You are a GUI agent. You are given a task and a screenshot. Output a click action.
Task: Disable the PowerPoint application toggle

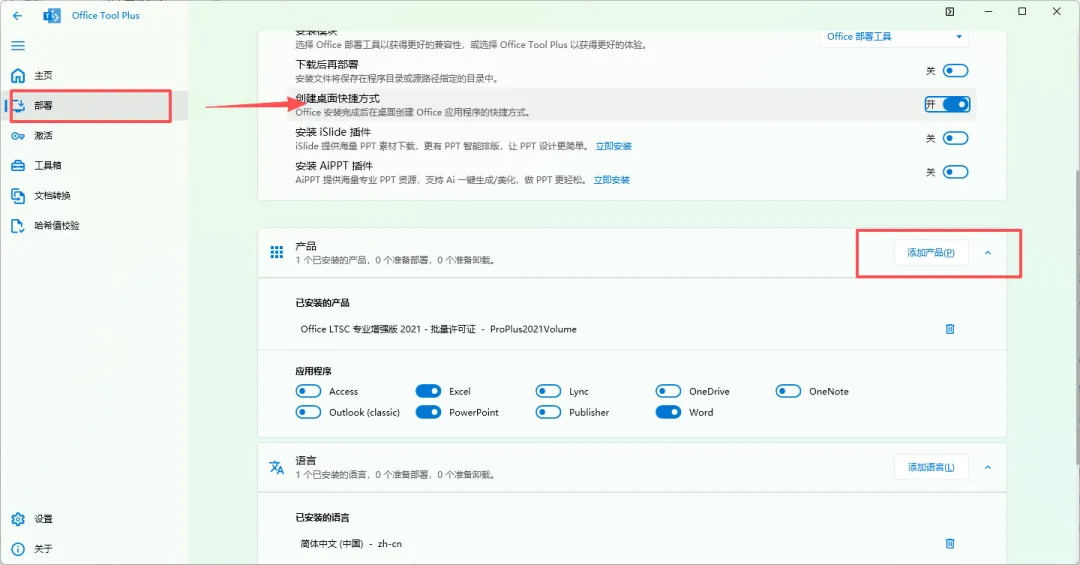click(x=428, y=412)
